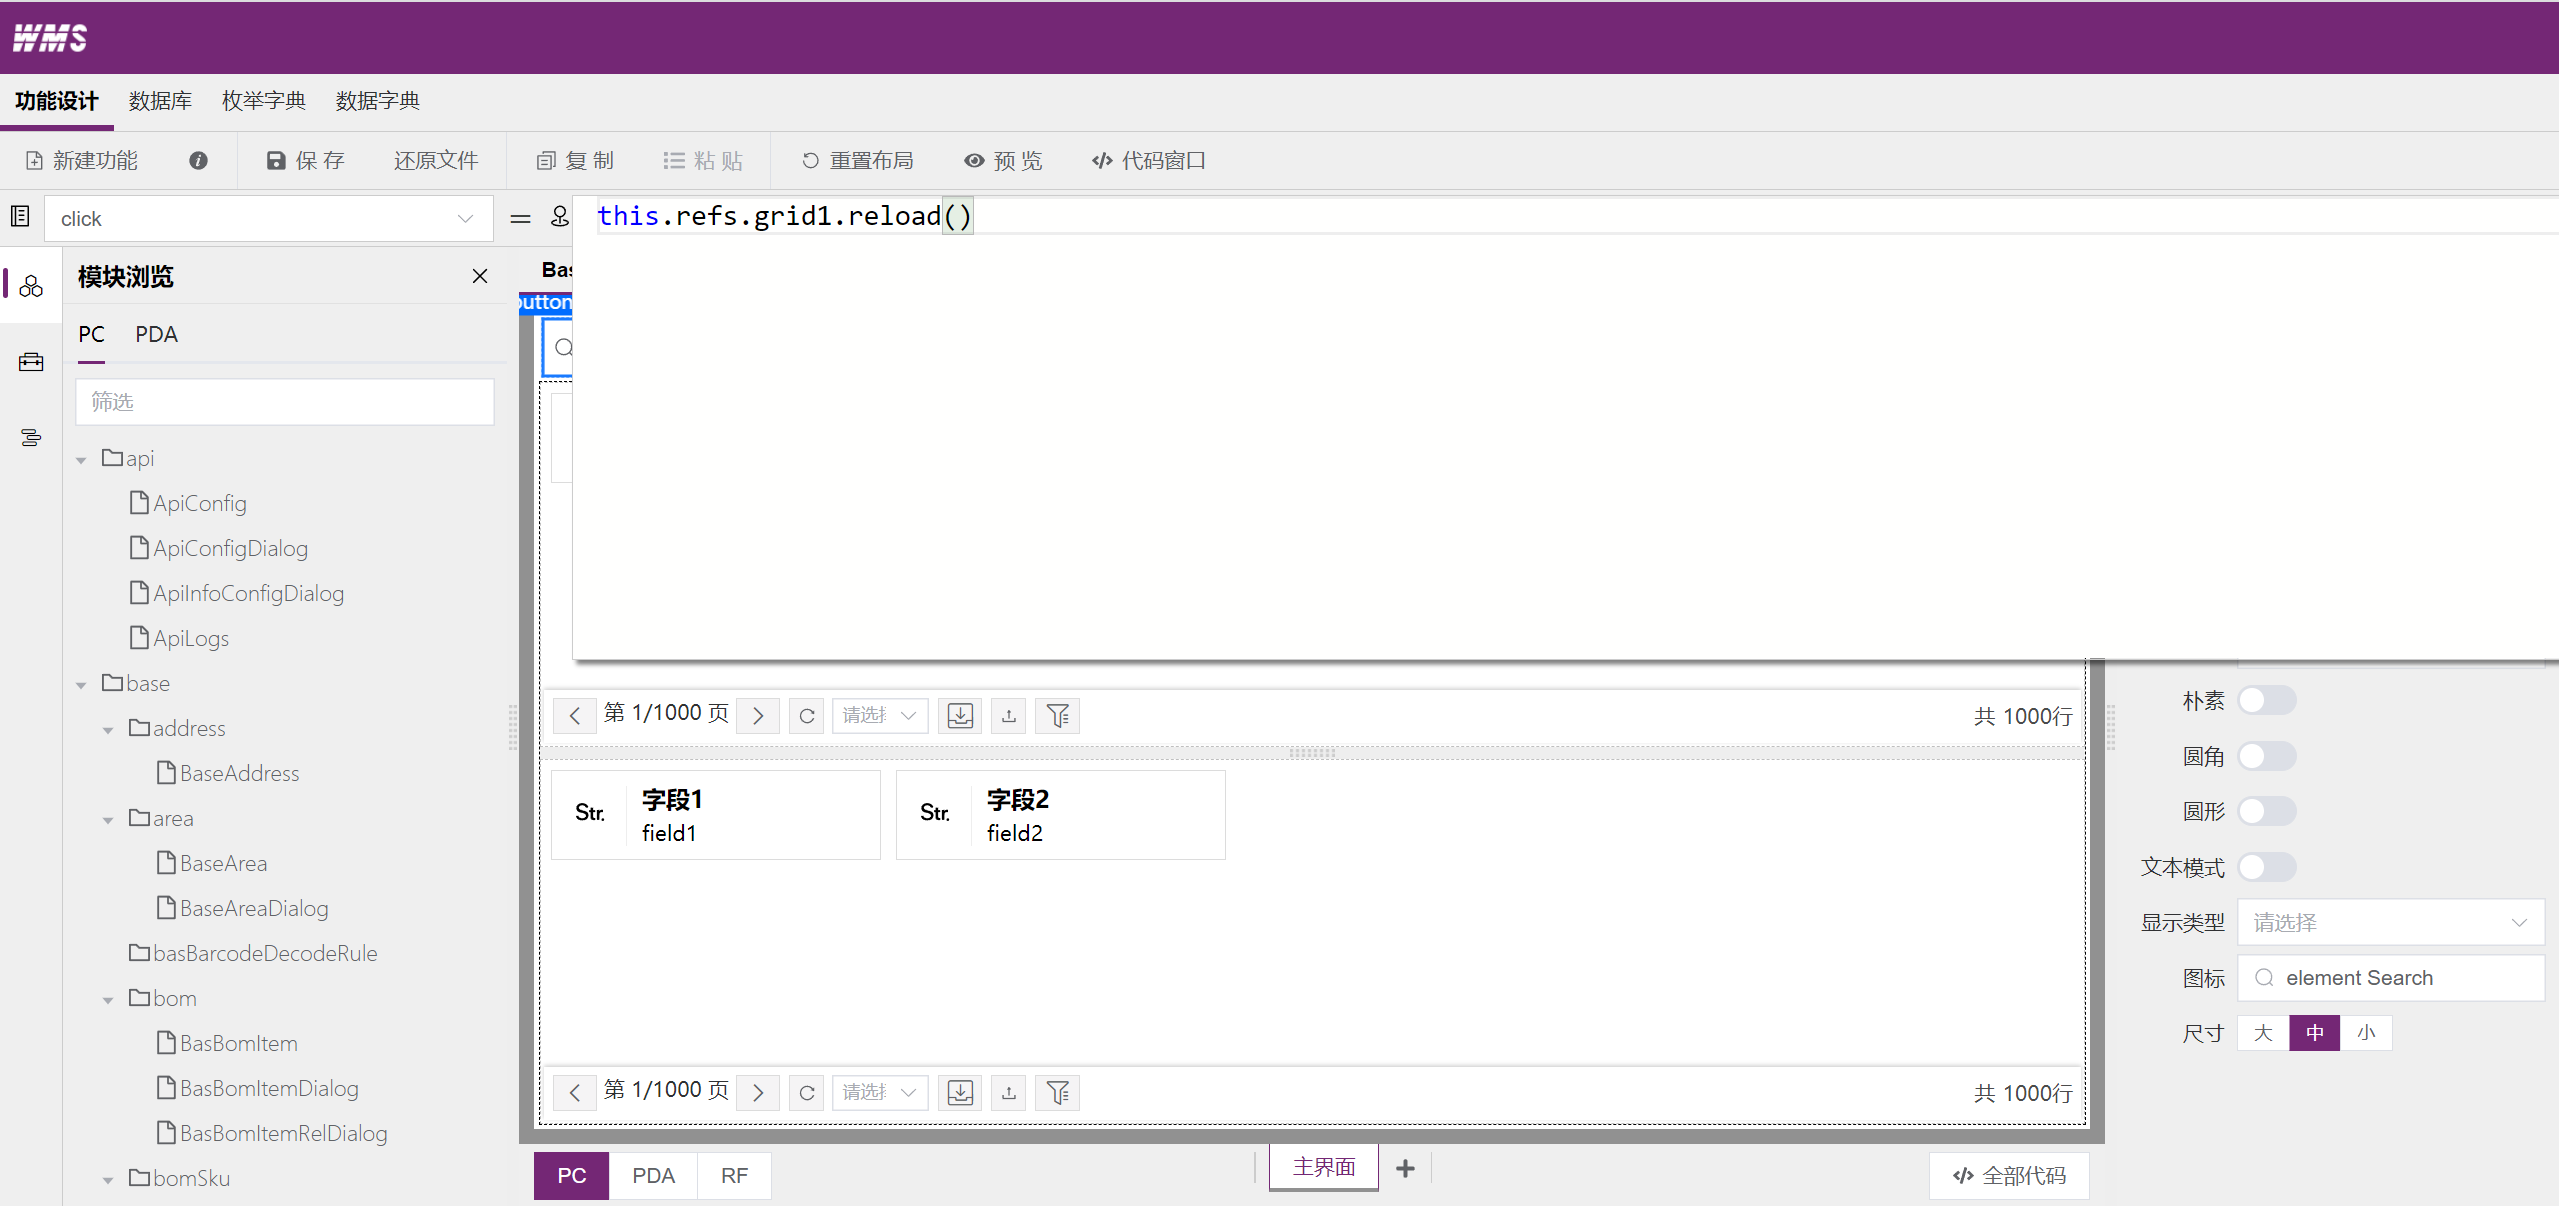
Task: Click download icon in upper grid pager
Action: tap(960, 716)
